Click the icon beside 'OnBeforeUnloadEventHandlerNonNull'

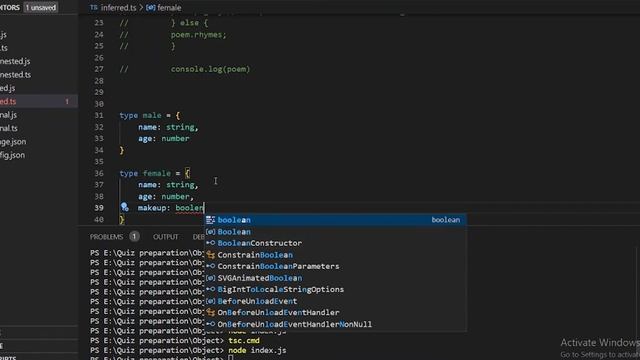click(x=211, y=324)
